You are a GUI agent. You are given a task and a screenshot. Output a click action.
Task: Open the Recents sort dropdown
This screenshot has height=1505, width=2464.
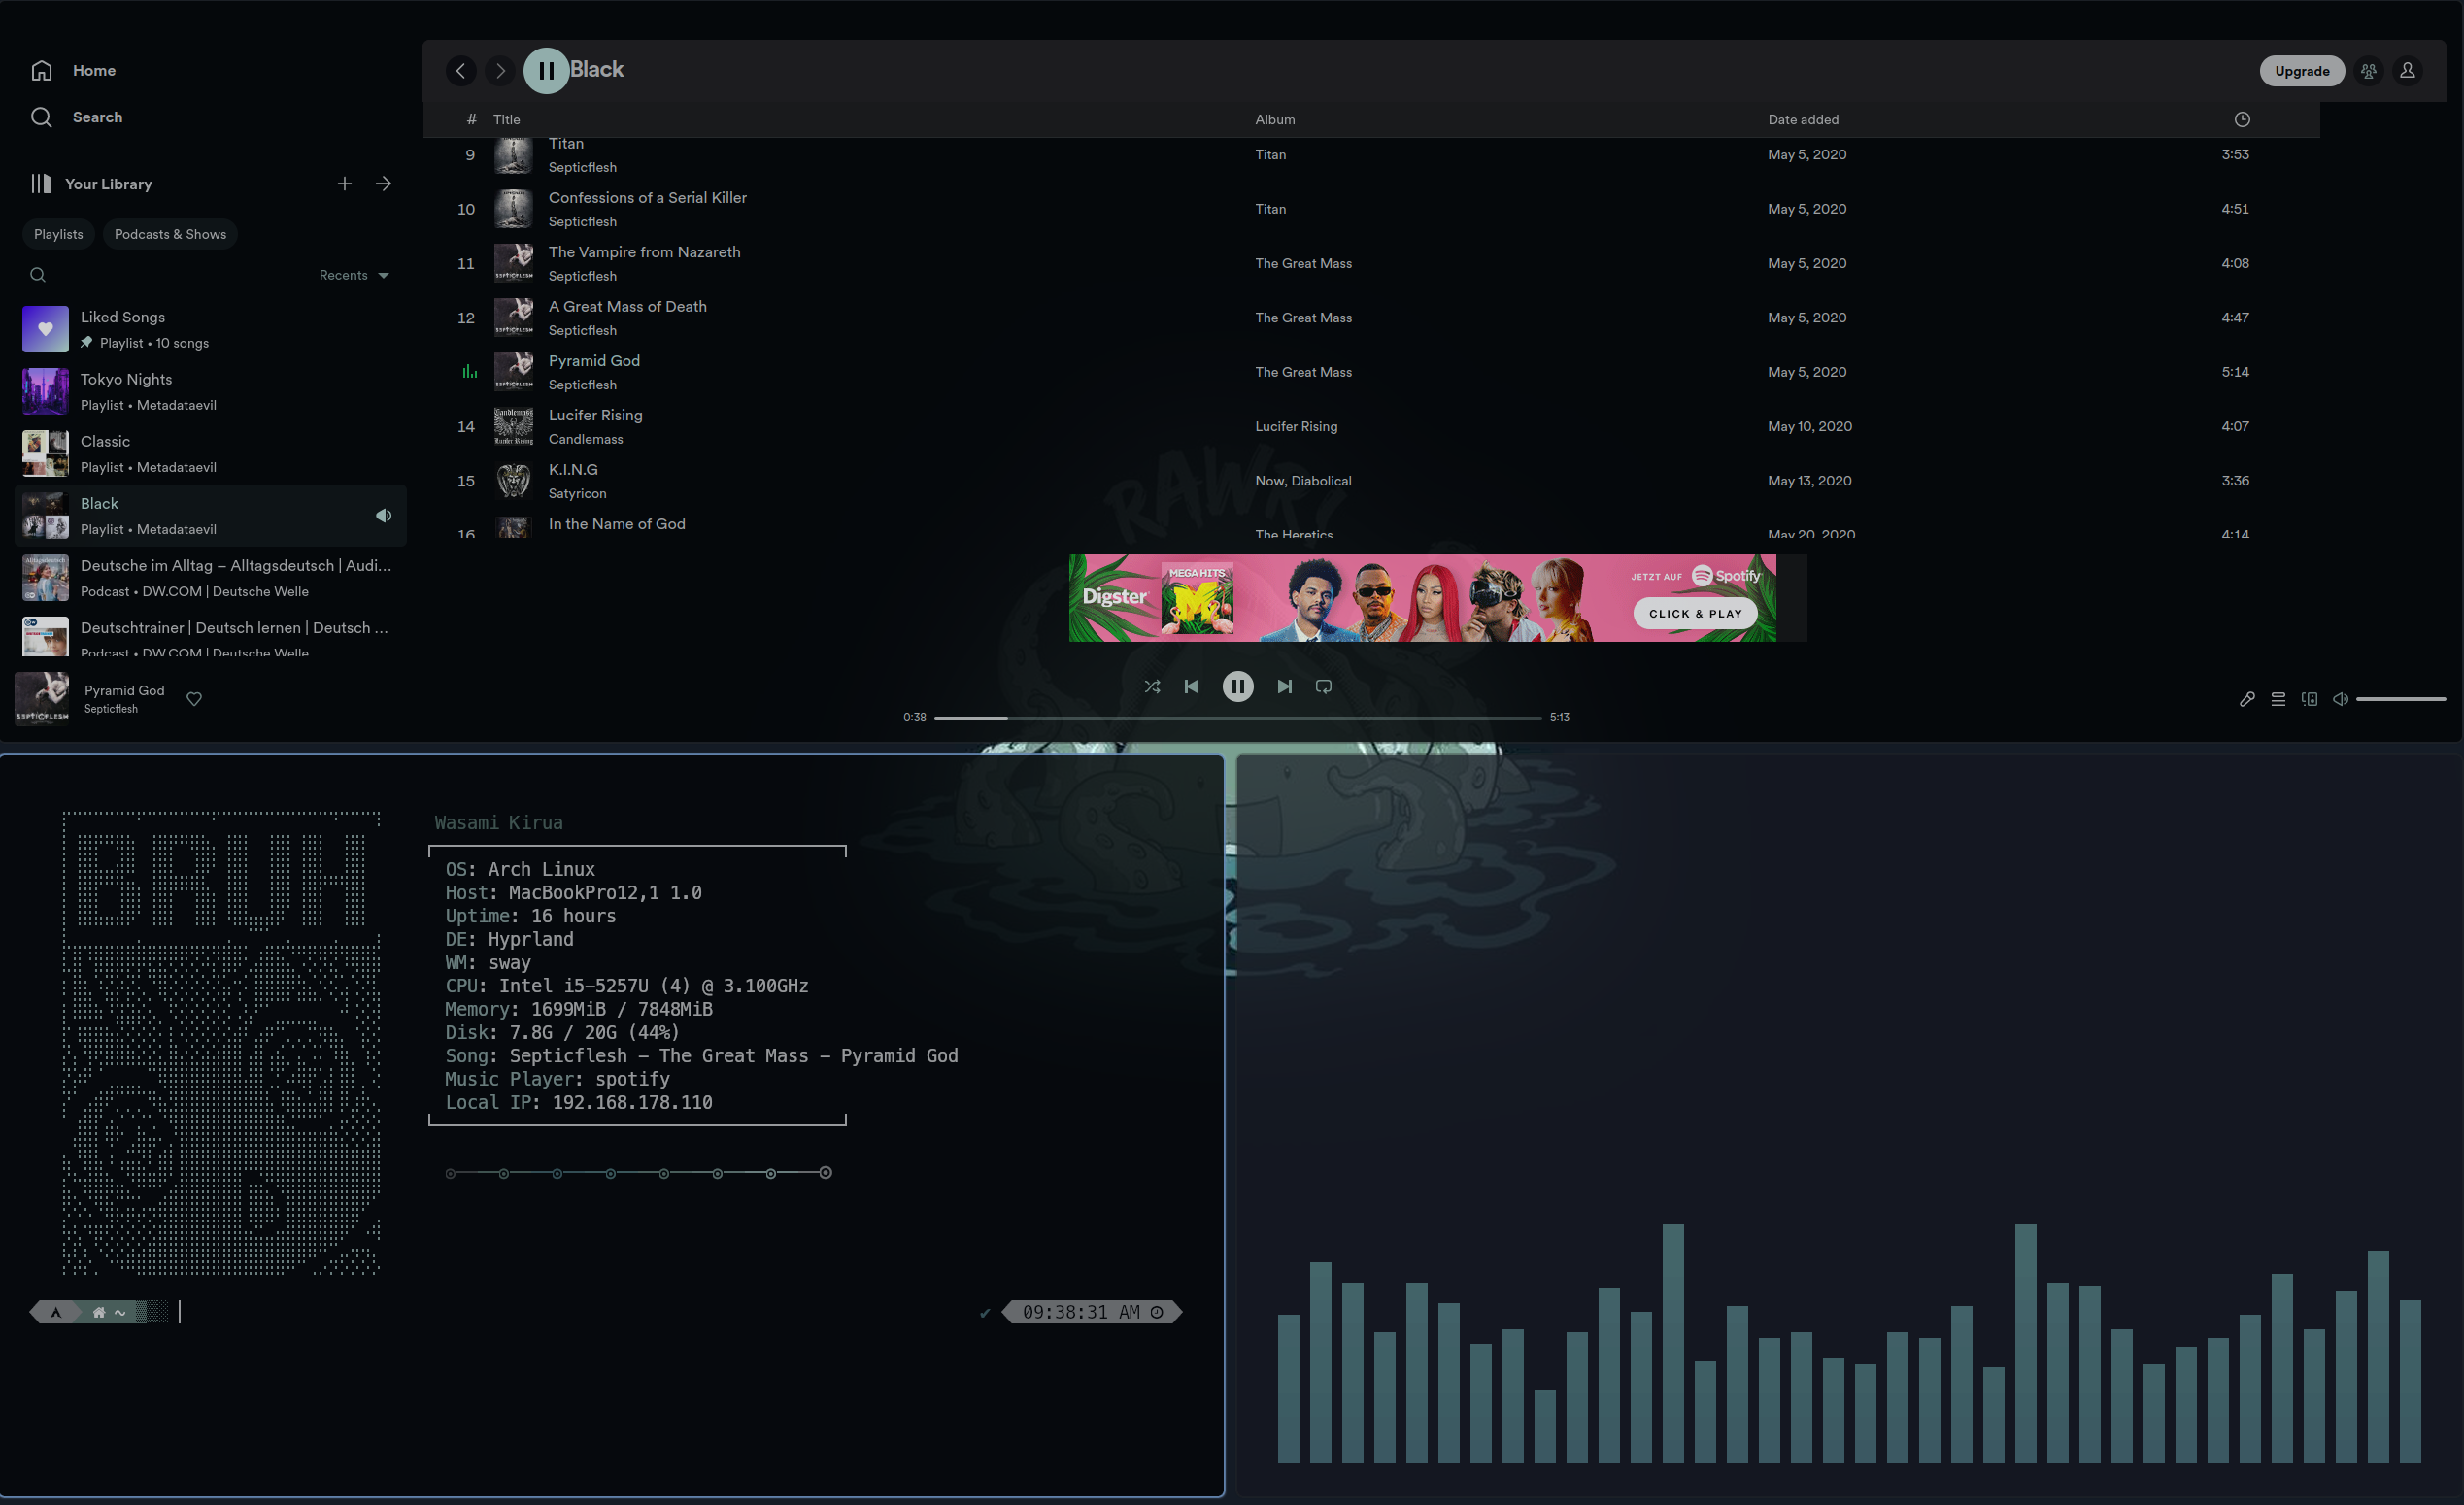click(x=353, y=275)
